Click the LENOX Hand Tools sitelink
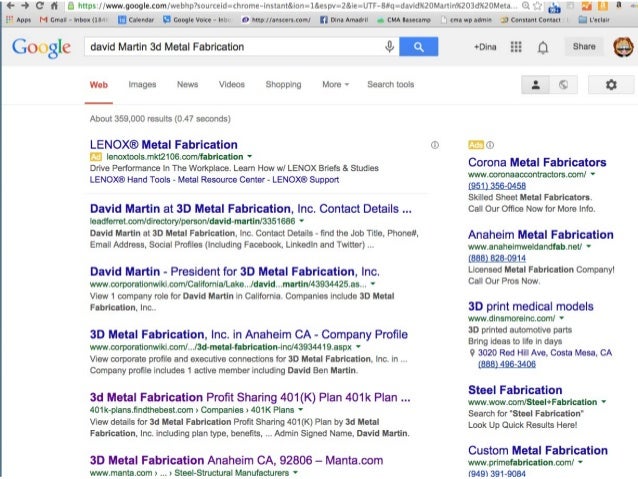638x479 pixels. pos(130,180)
